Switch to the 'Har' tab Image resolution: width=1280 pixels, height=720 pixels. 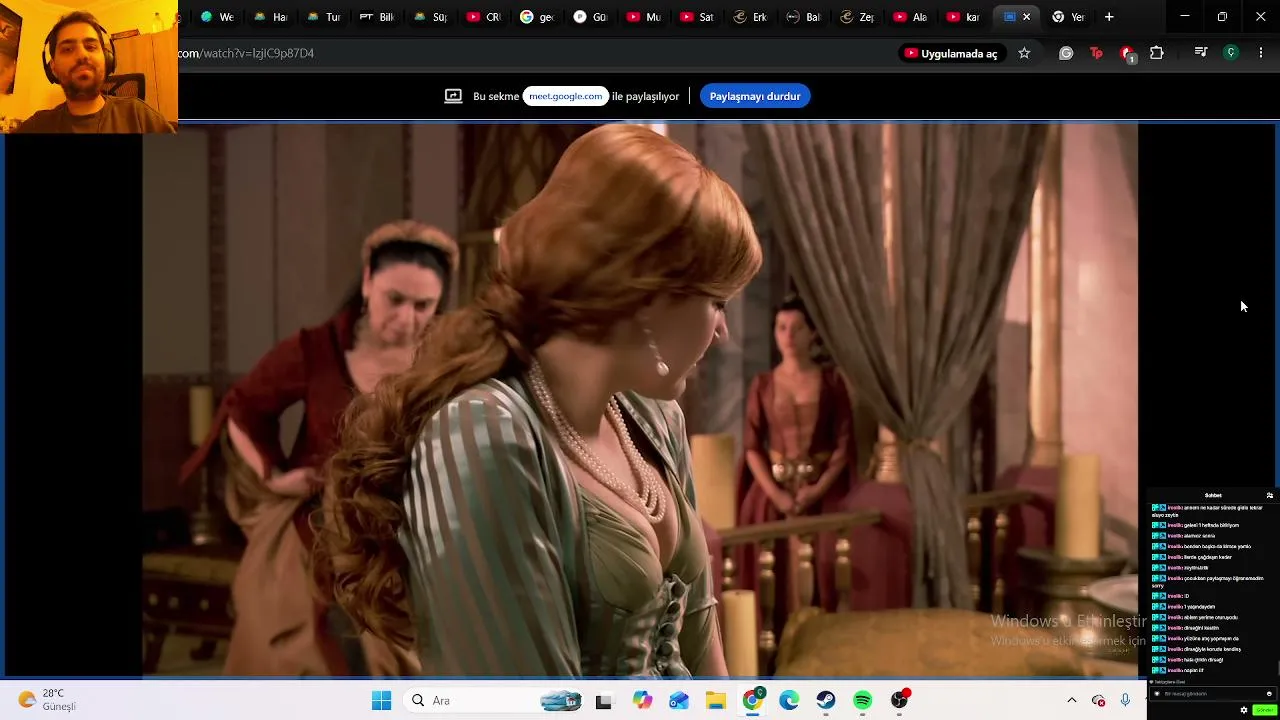coord(271,17)
